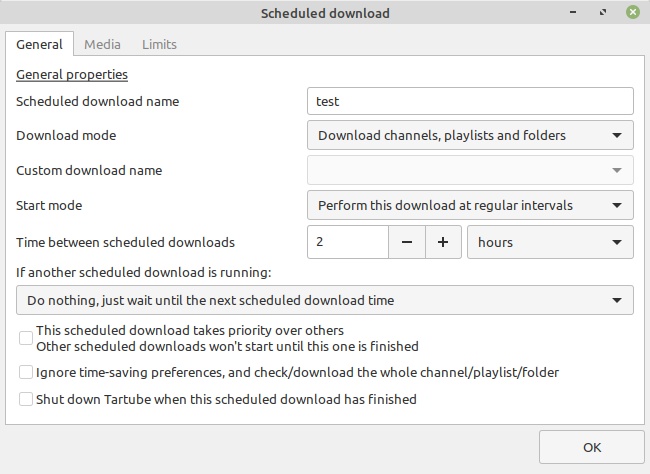Confirm settings with the OK button
This screenshot has height=474, width=650.
[x=592, y=447]
